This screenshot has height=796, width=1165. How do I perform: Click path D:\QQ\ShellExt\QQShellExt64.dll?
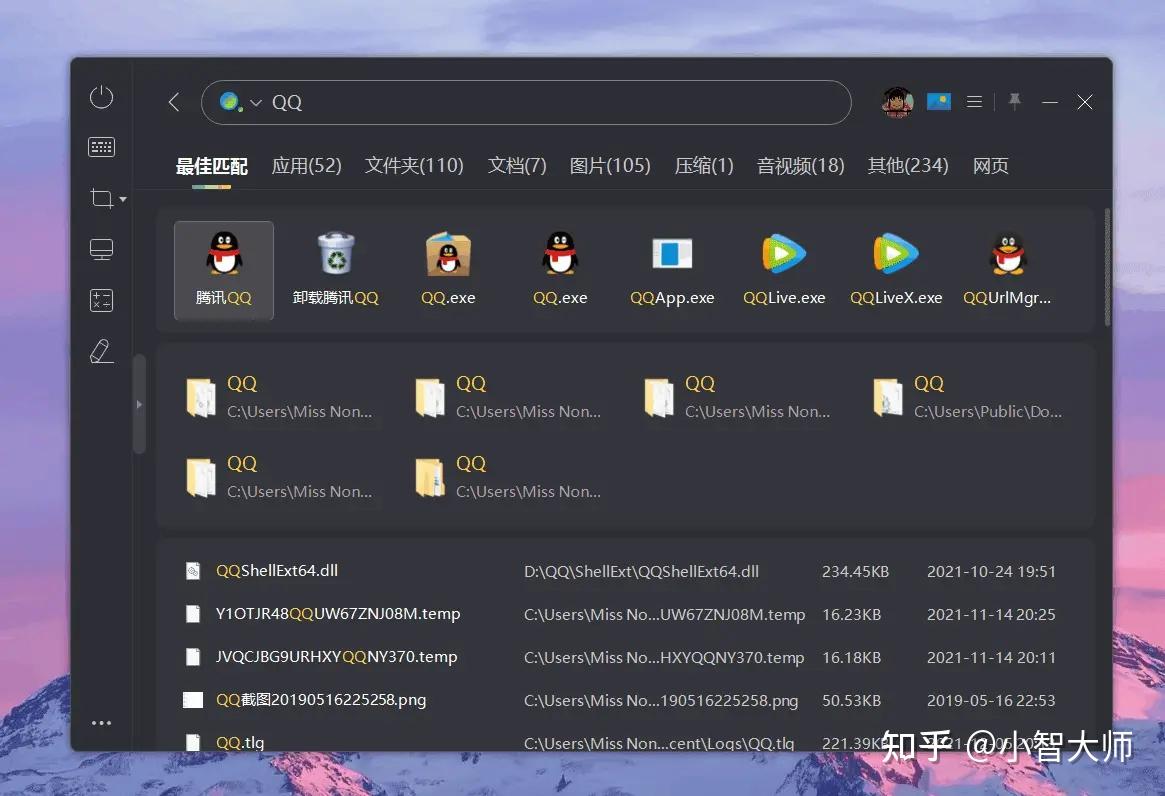(641, 572)
